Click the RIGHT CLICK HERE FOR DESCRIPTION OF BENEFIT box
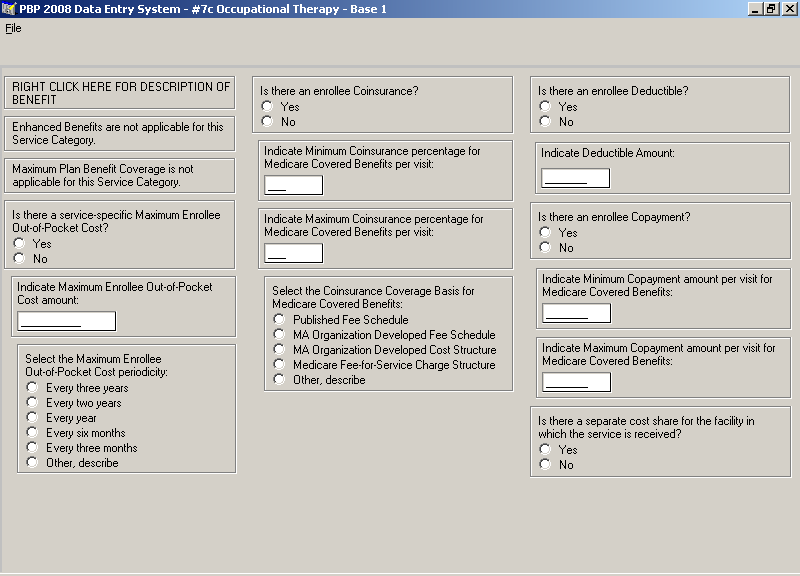The width and height of the screenshot is (800, 576). pyautogui.click(x=120, y=93)
